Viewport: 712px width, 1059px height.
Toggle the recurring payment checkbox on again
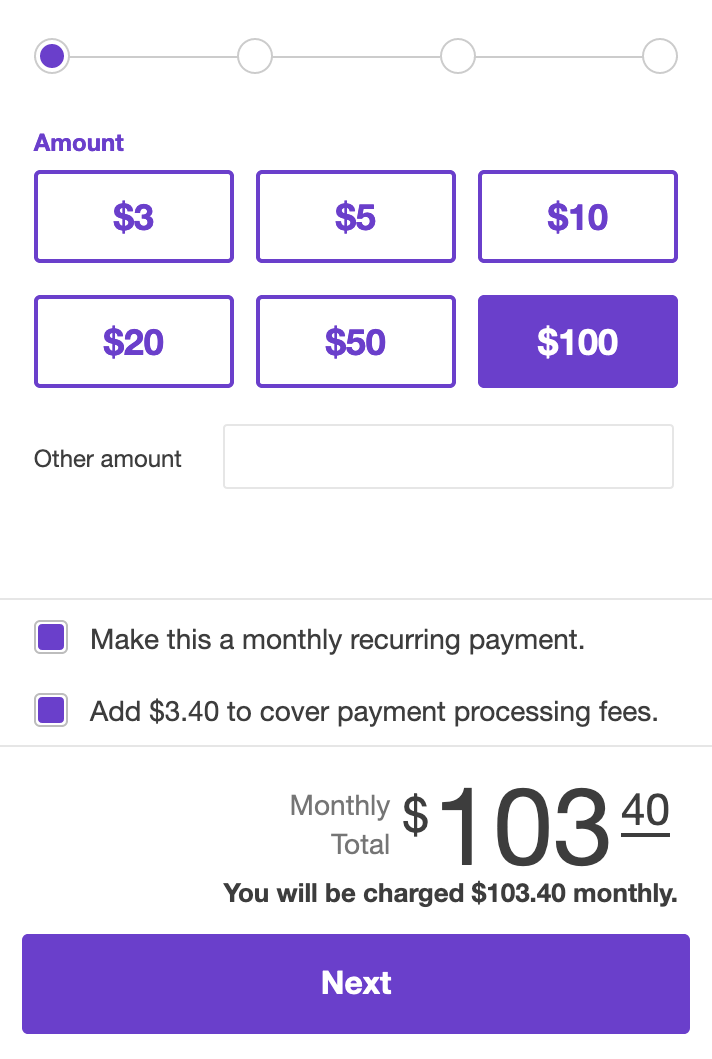[50, 636]
